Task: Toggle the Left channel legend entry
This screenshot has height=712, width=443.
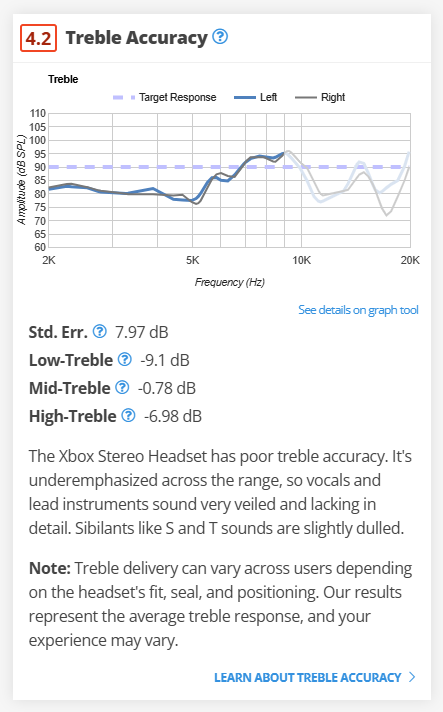Action: (256, 97)
